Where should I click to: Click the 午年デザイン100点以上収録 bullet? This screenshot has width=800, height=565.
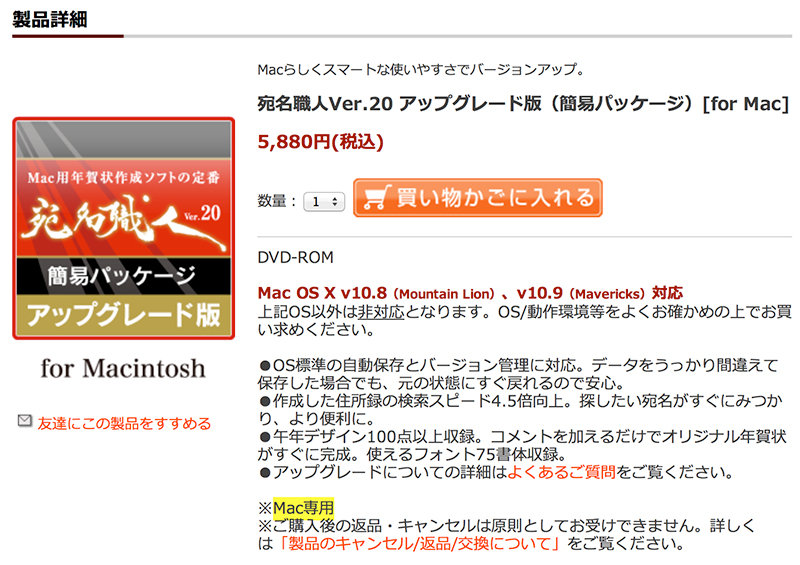[521, 445]
